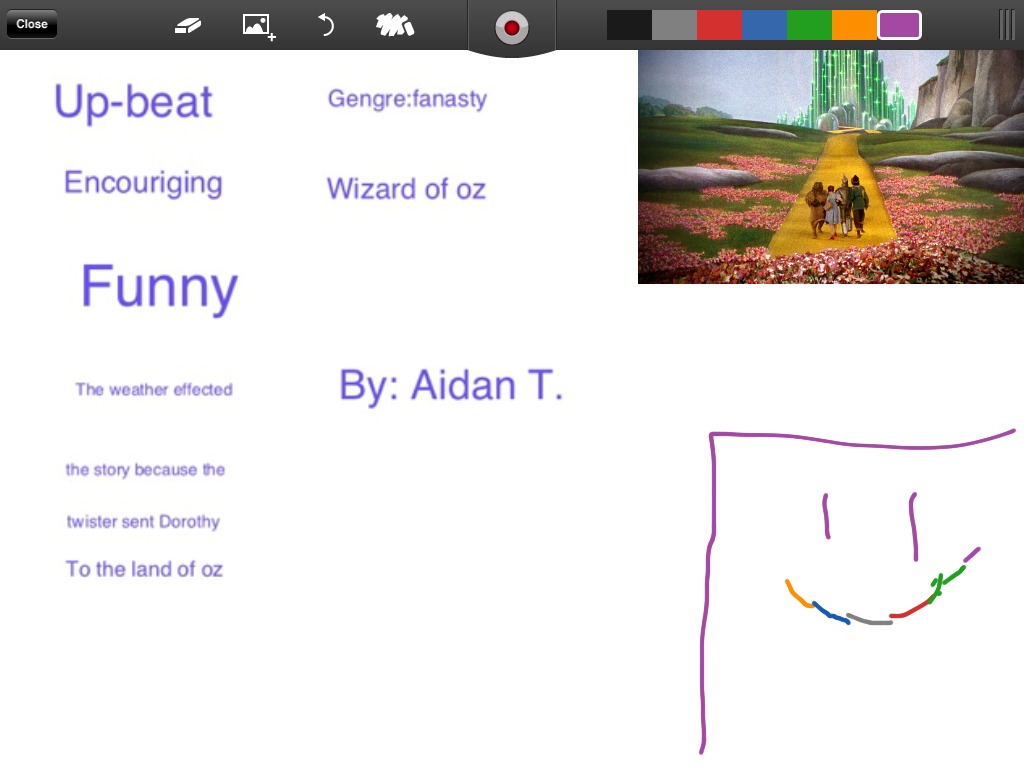
Task: Tap the 'Encouriging' text
Action: (x=143, y=183)
